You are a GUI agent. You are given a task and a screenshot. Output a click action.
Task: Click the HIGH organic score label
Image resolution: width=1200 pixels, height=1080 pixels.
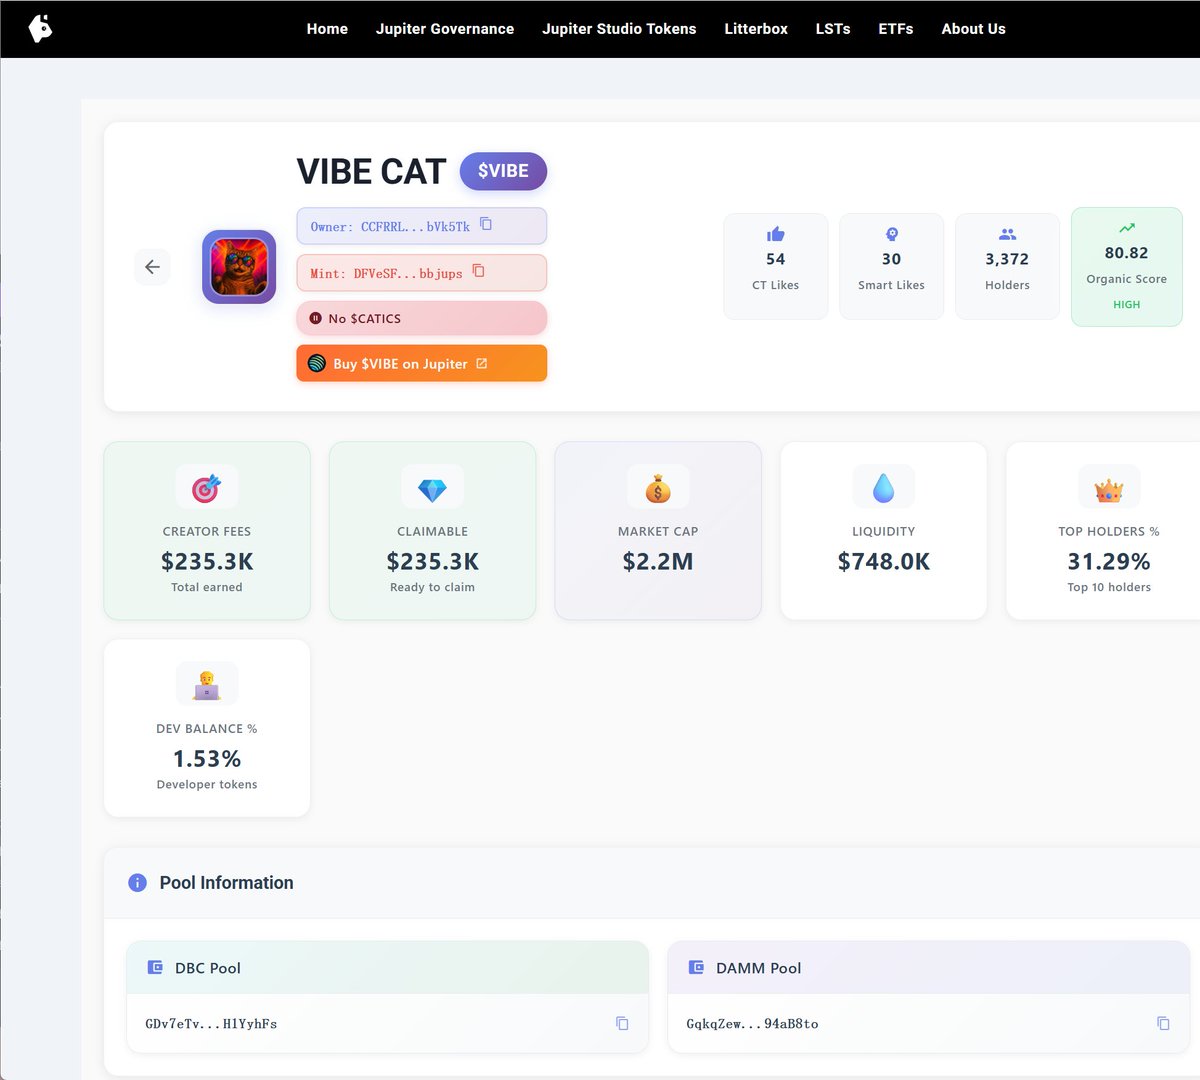pos(1127,304)
